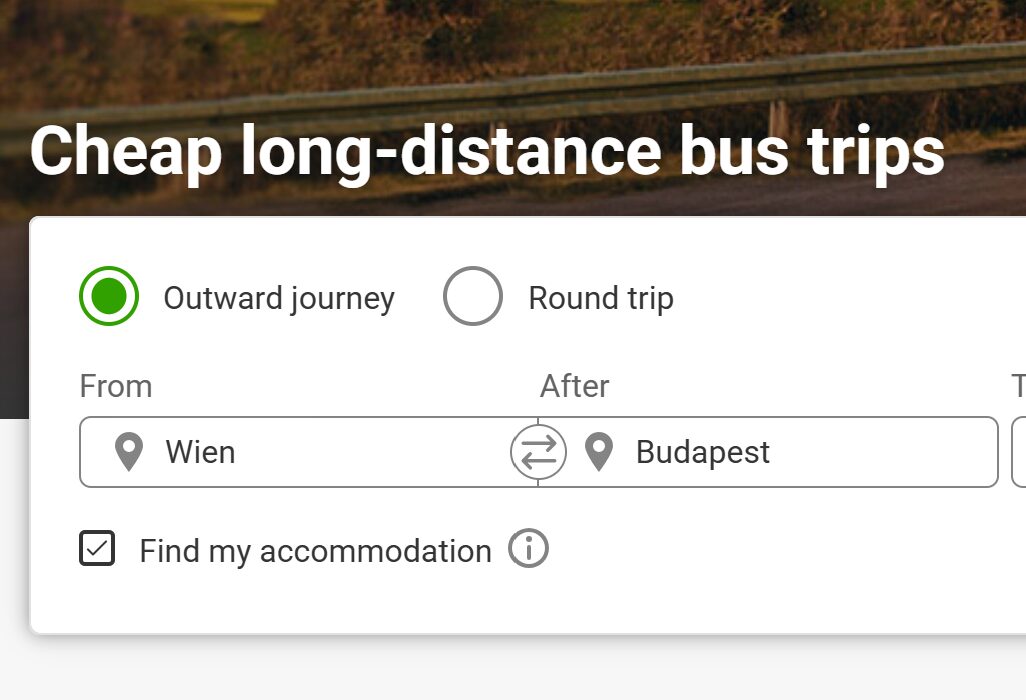Click the location pin beside Wien
The image size is (1026, 700).
click(129, 452)
